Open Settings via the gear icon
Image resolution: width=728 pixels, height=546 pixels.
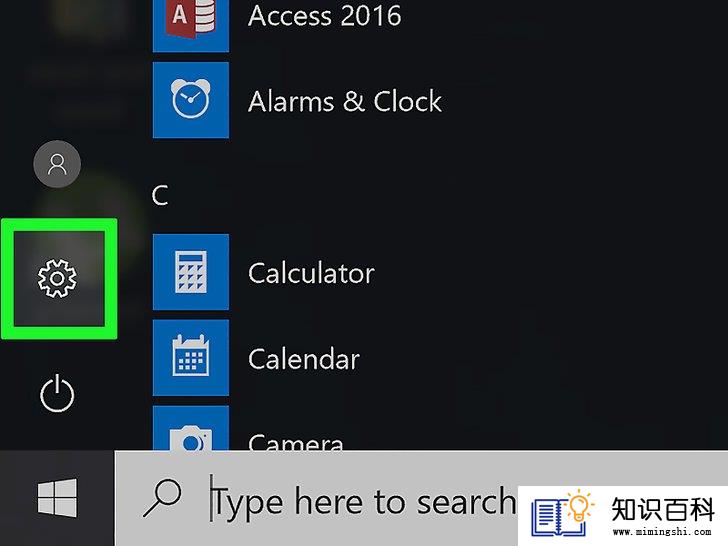(x=57, y=279)
